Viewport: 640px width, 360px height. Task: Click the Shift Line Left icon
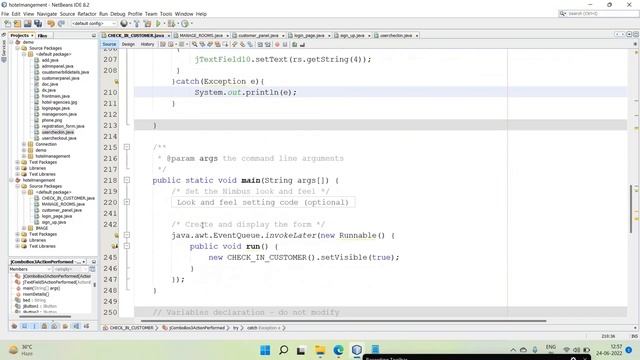pos(260,44)
